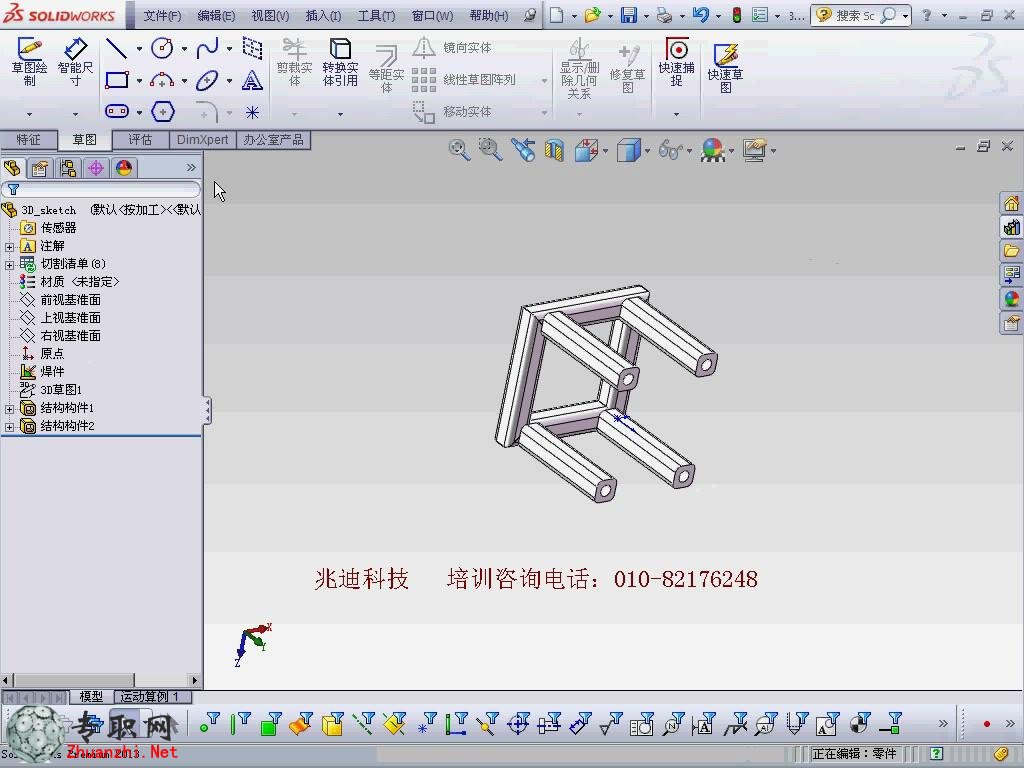Toggle the Filter Midpoints selection filter
The height and width of the screenshot is (768, 1024).
(x=487, y=724)
